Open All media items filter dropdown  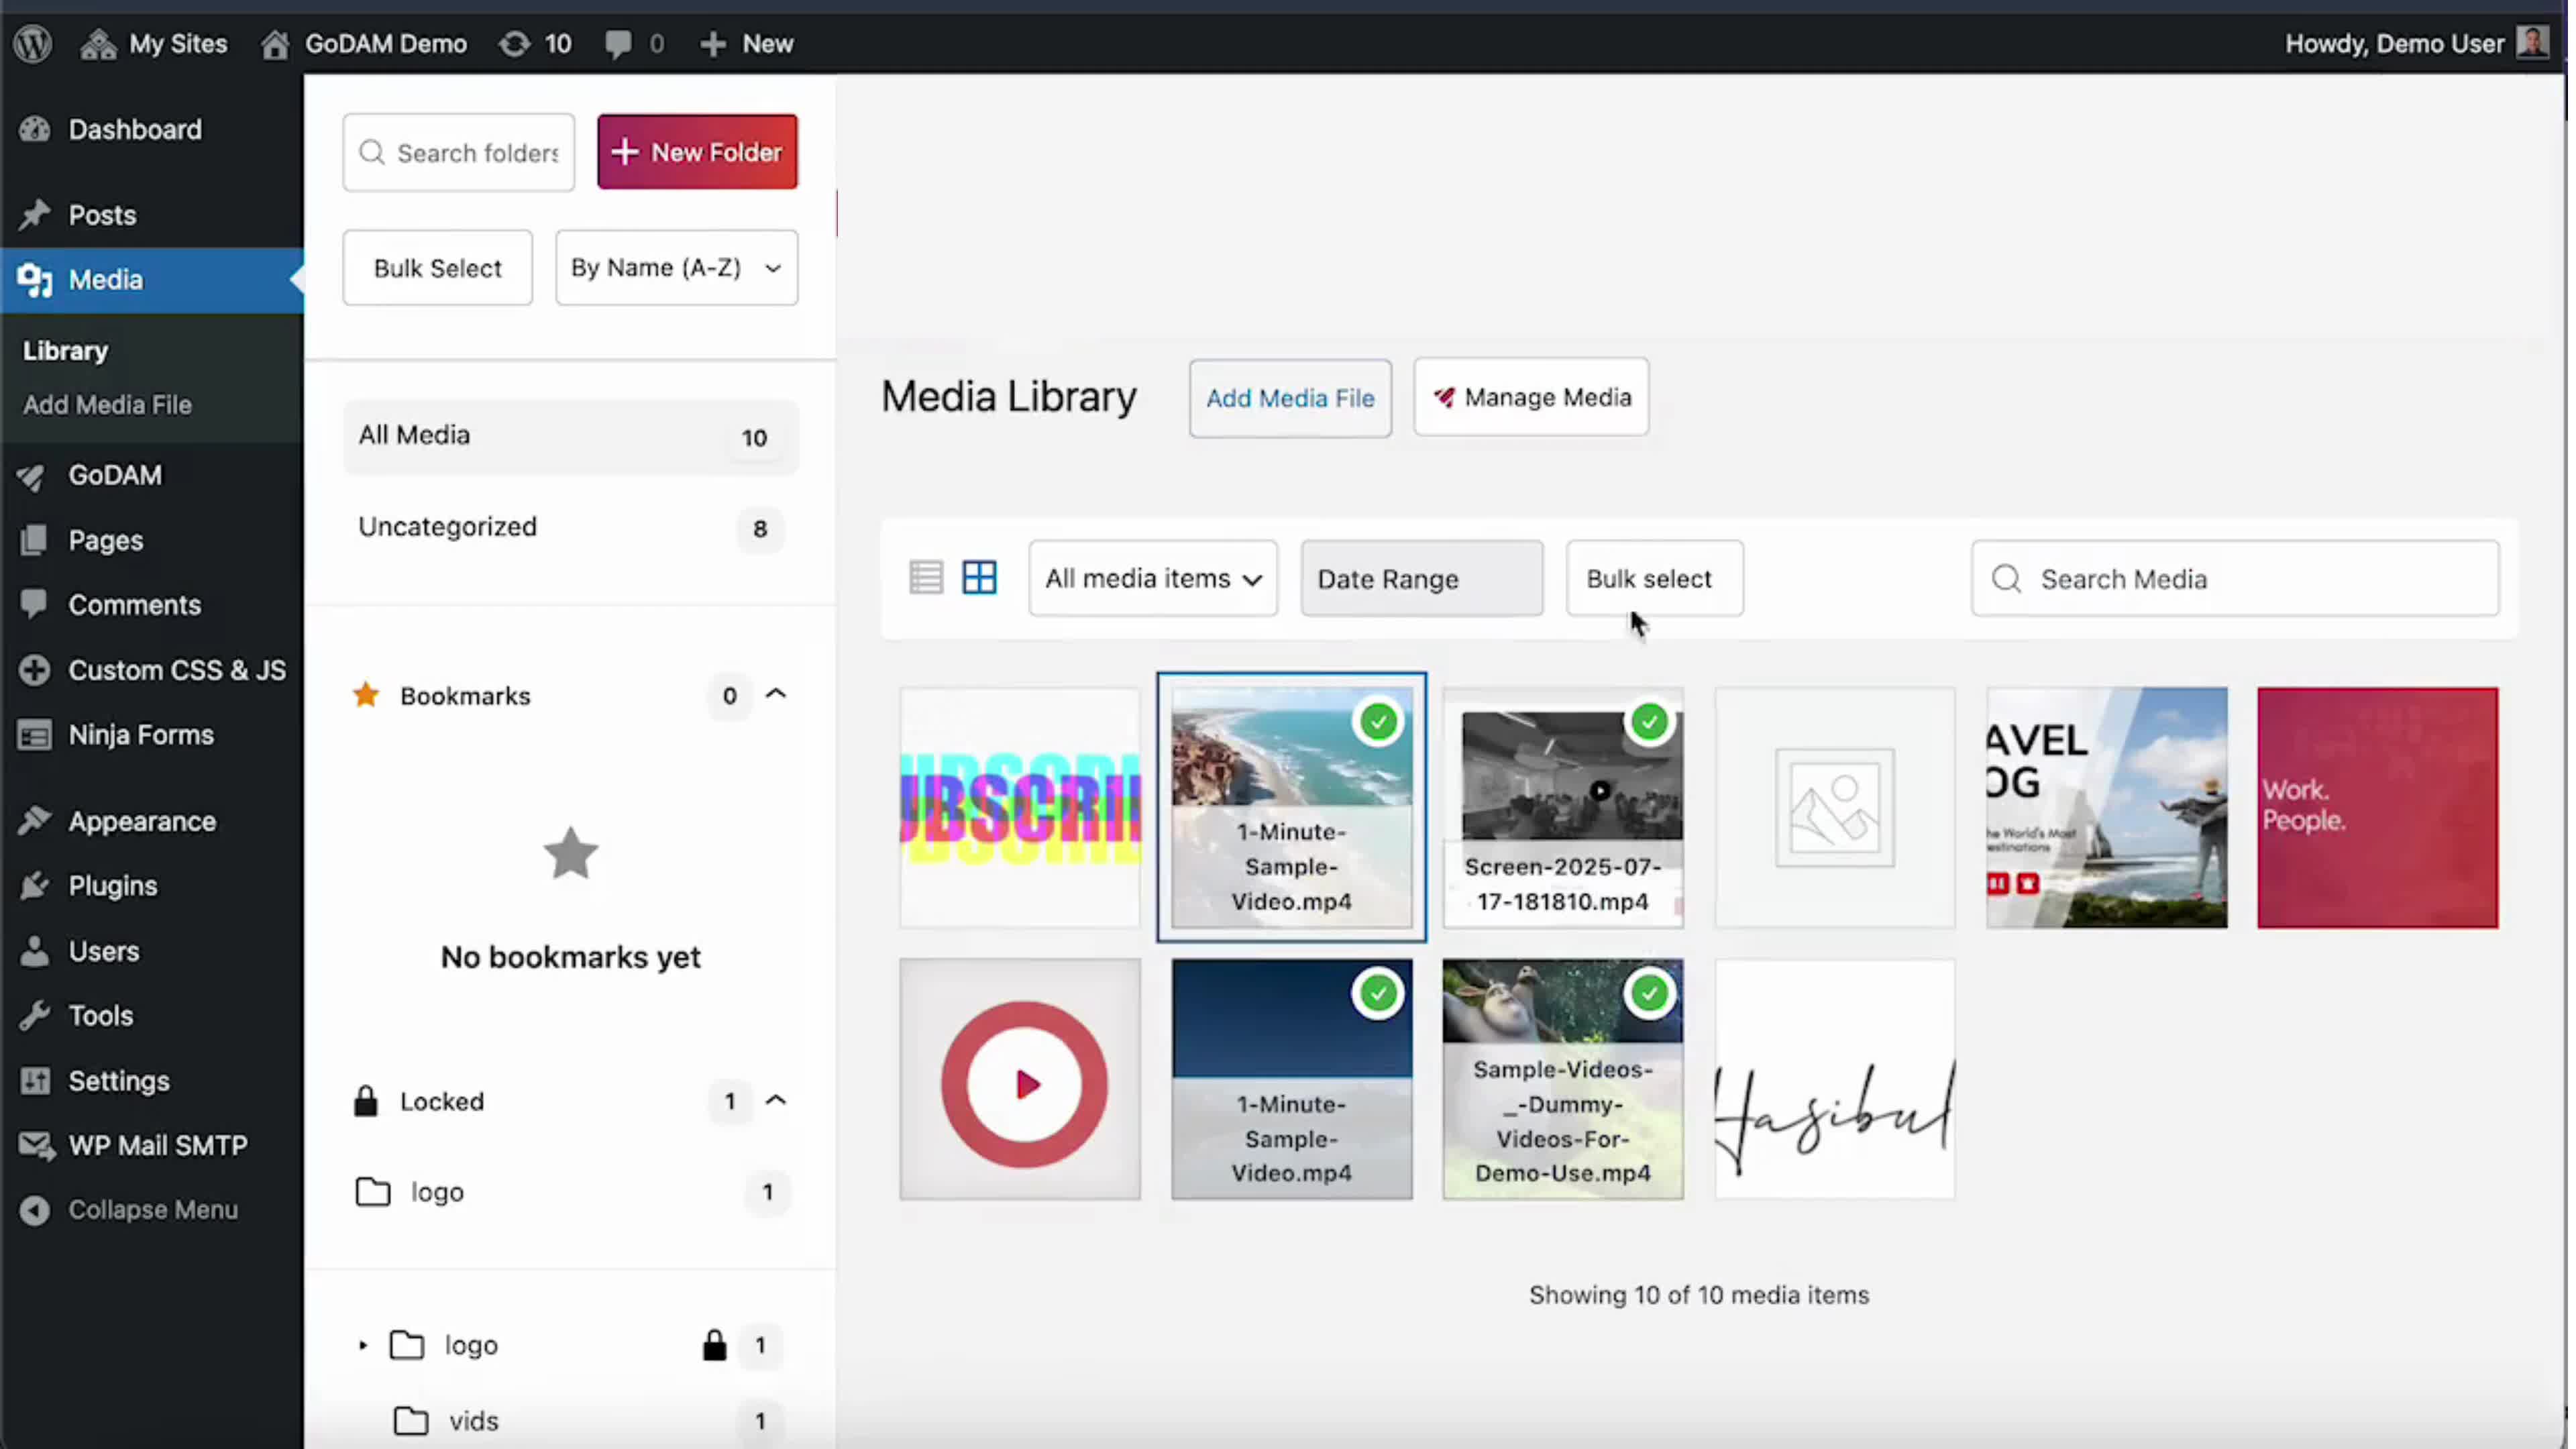pos(1152,579)
